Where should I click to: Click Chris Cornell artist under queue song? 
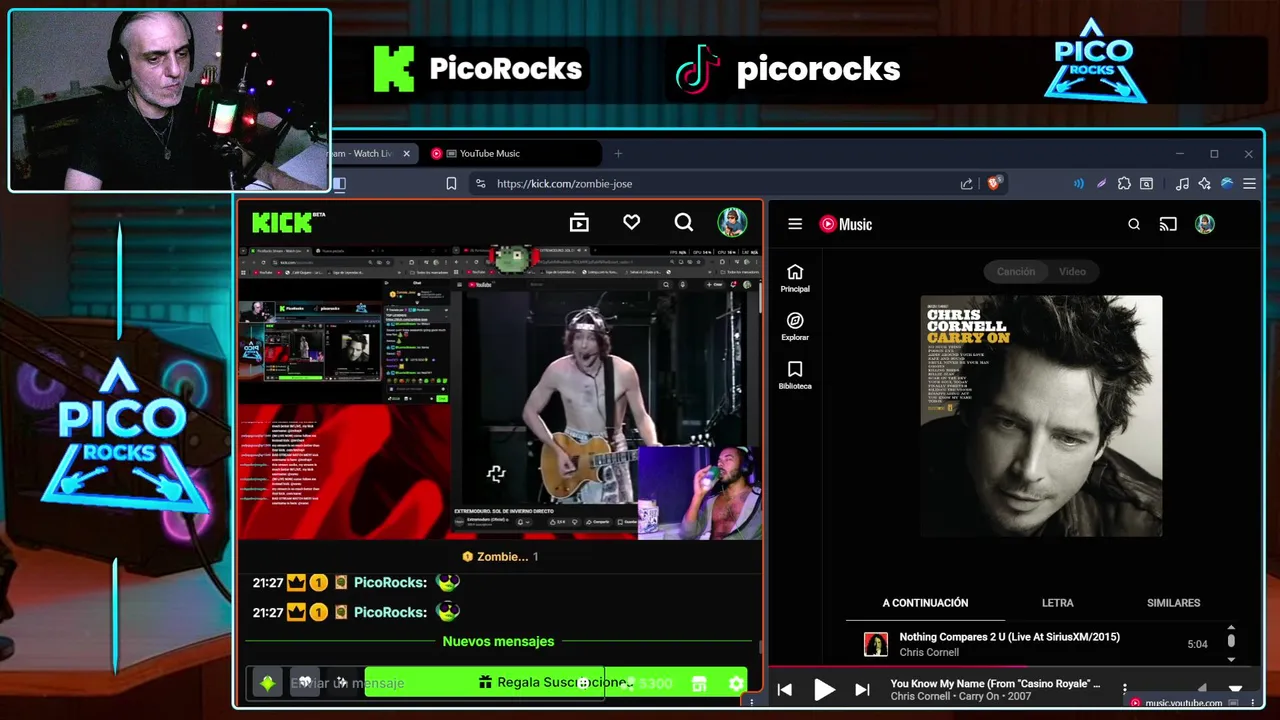pyautogui.click(x=929, y=652)
